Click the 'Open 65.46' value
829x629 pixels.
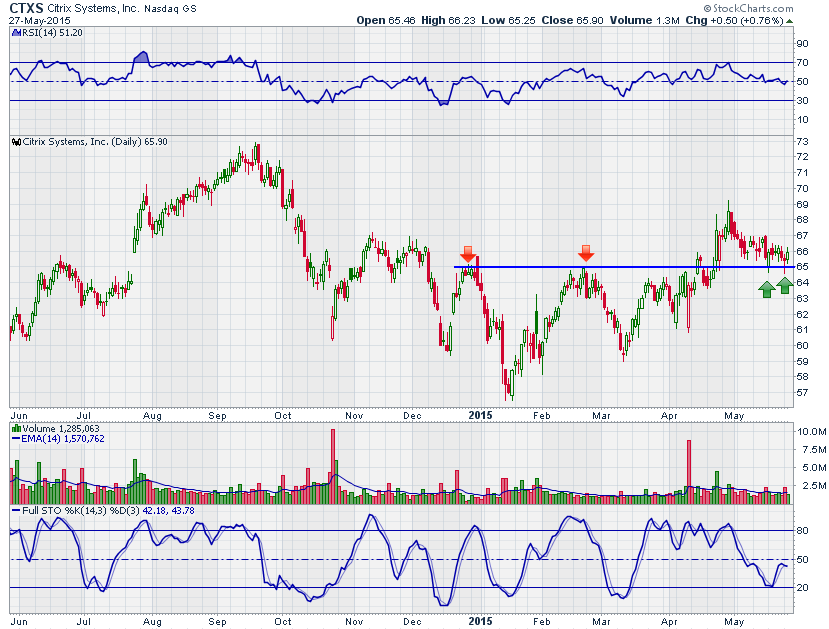click(386, 21)
